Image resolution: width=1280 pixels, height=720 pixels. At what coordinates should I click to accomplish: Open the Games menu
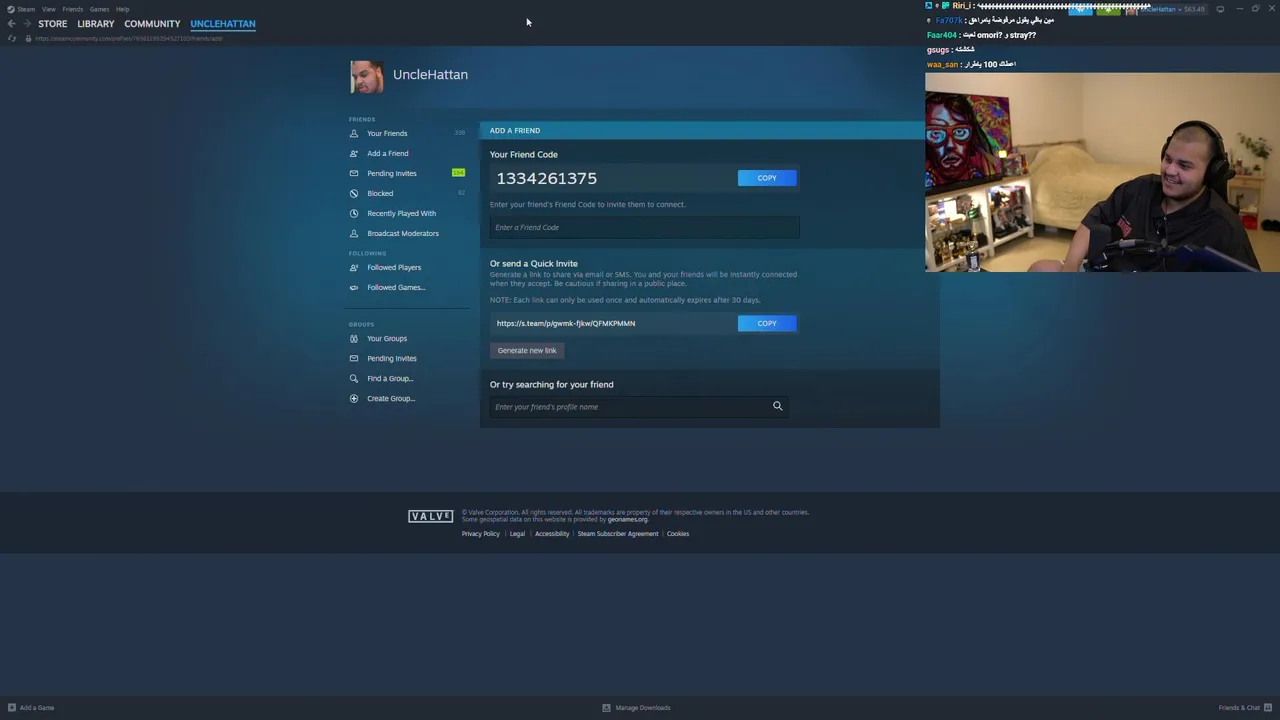pos(99,9)
